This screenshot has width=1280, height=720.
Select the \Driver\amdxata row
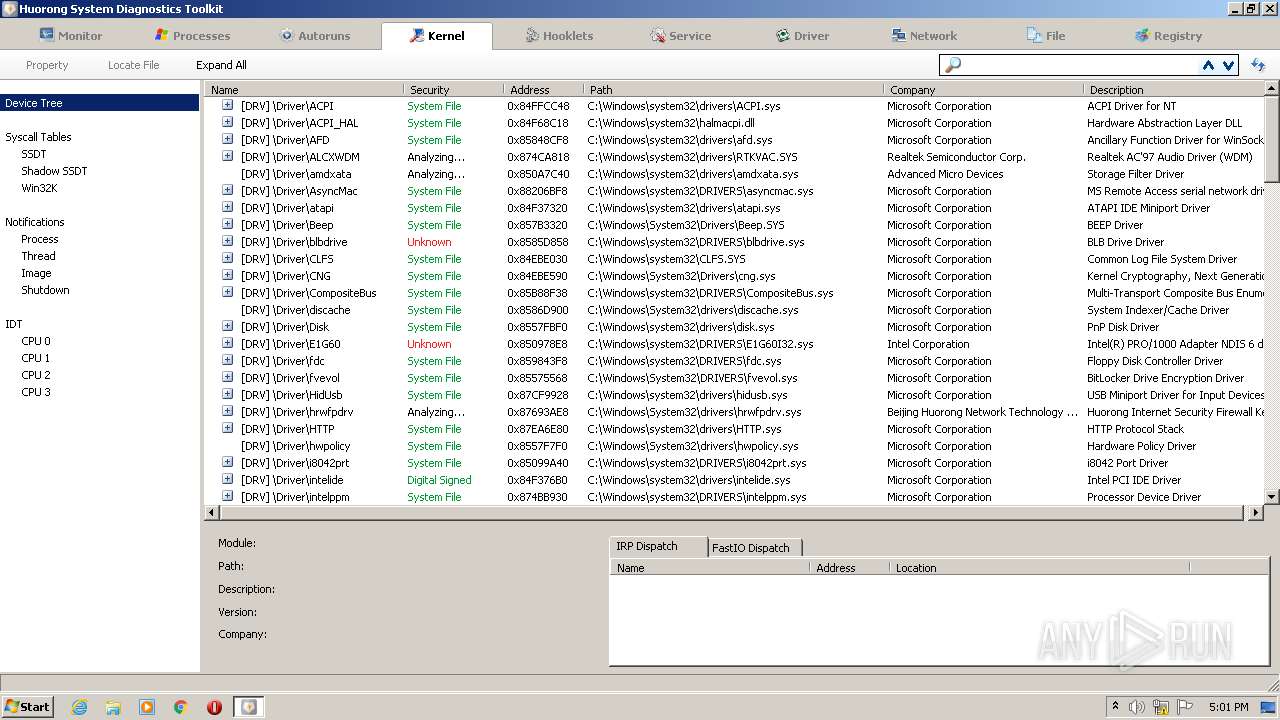click(x=735, y=174)
